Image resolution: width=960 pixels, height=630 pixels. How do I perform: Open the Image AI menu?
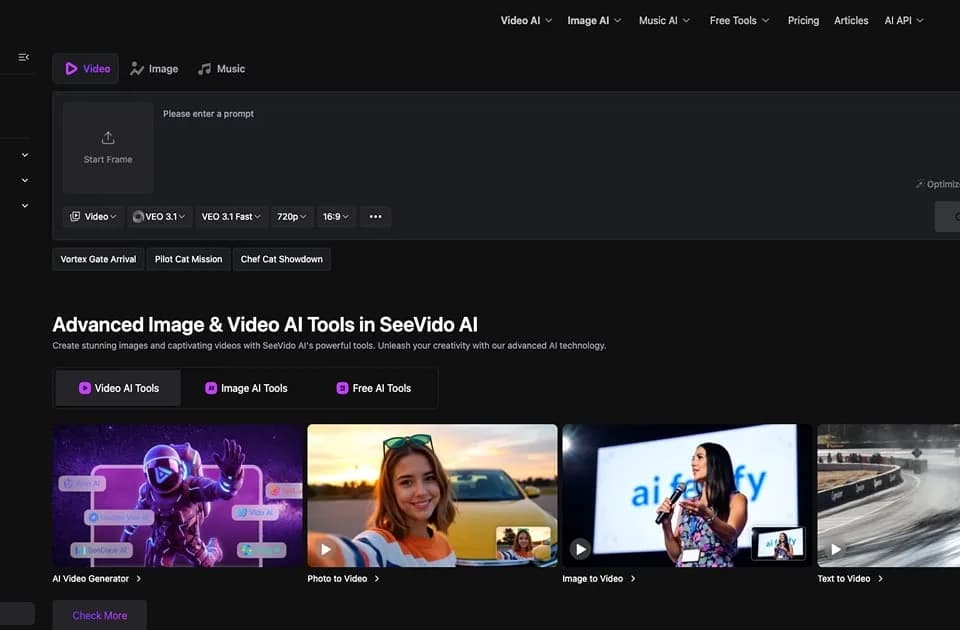point(594,20)
